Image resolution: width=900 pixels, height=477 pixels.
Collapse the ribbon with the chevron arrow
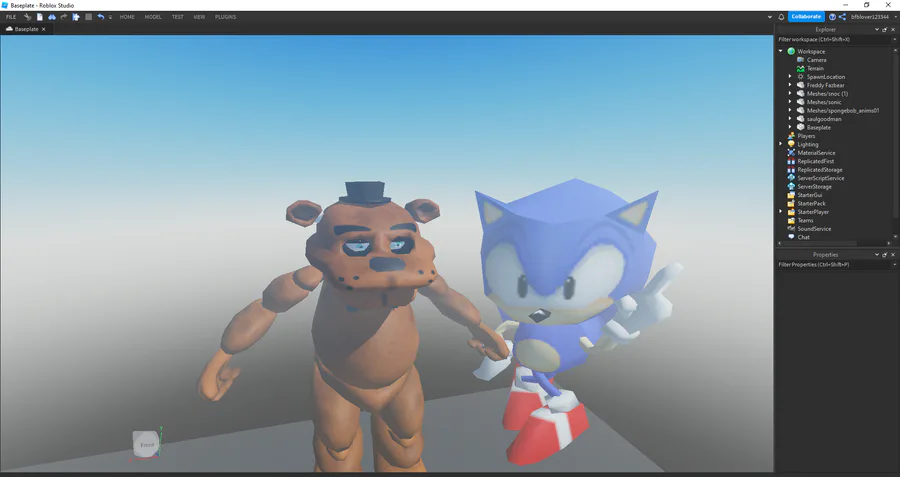click(770, 17)
